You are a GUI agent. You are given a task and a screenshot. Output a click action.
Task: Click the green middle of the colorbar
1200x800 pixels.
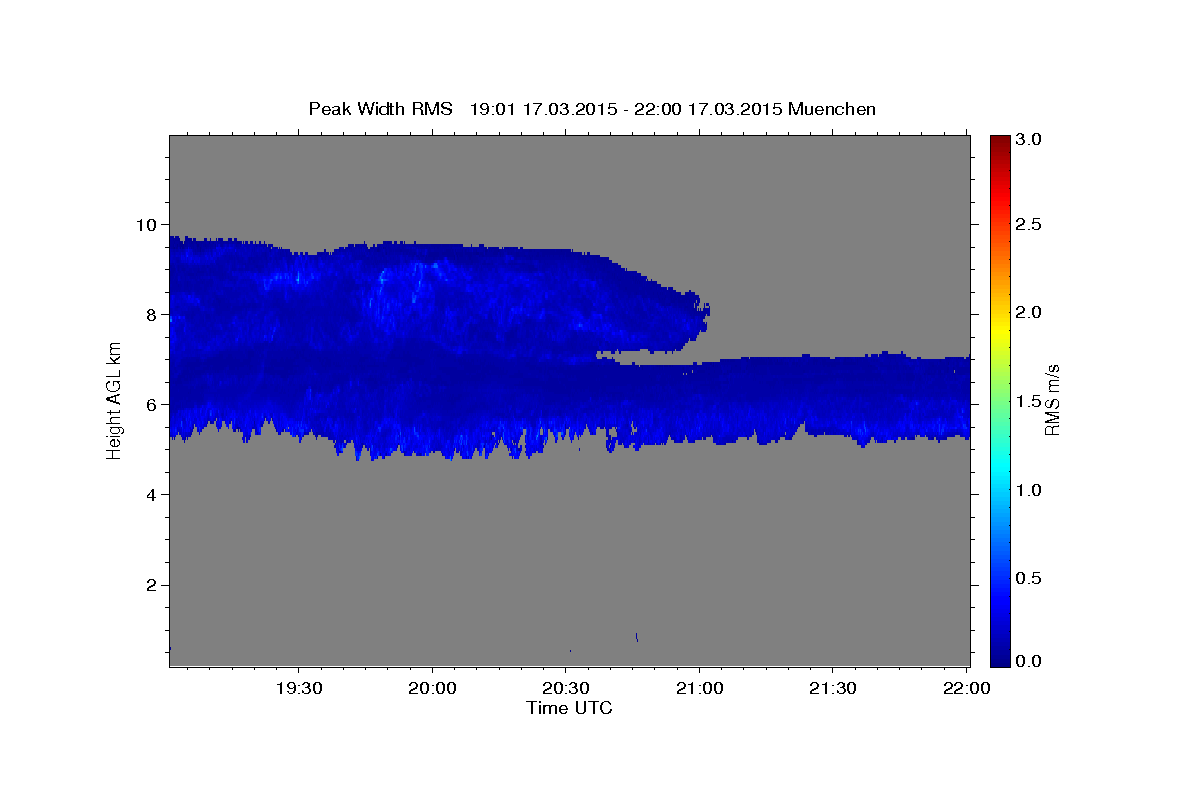[1000, 400]
